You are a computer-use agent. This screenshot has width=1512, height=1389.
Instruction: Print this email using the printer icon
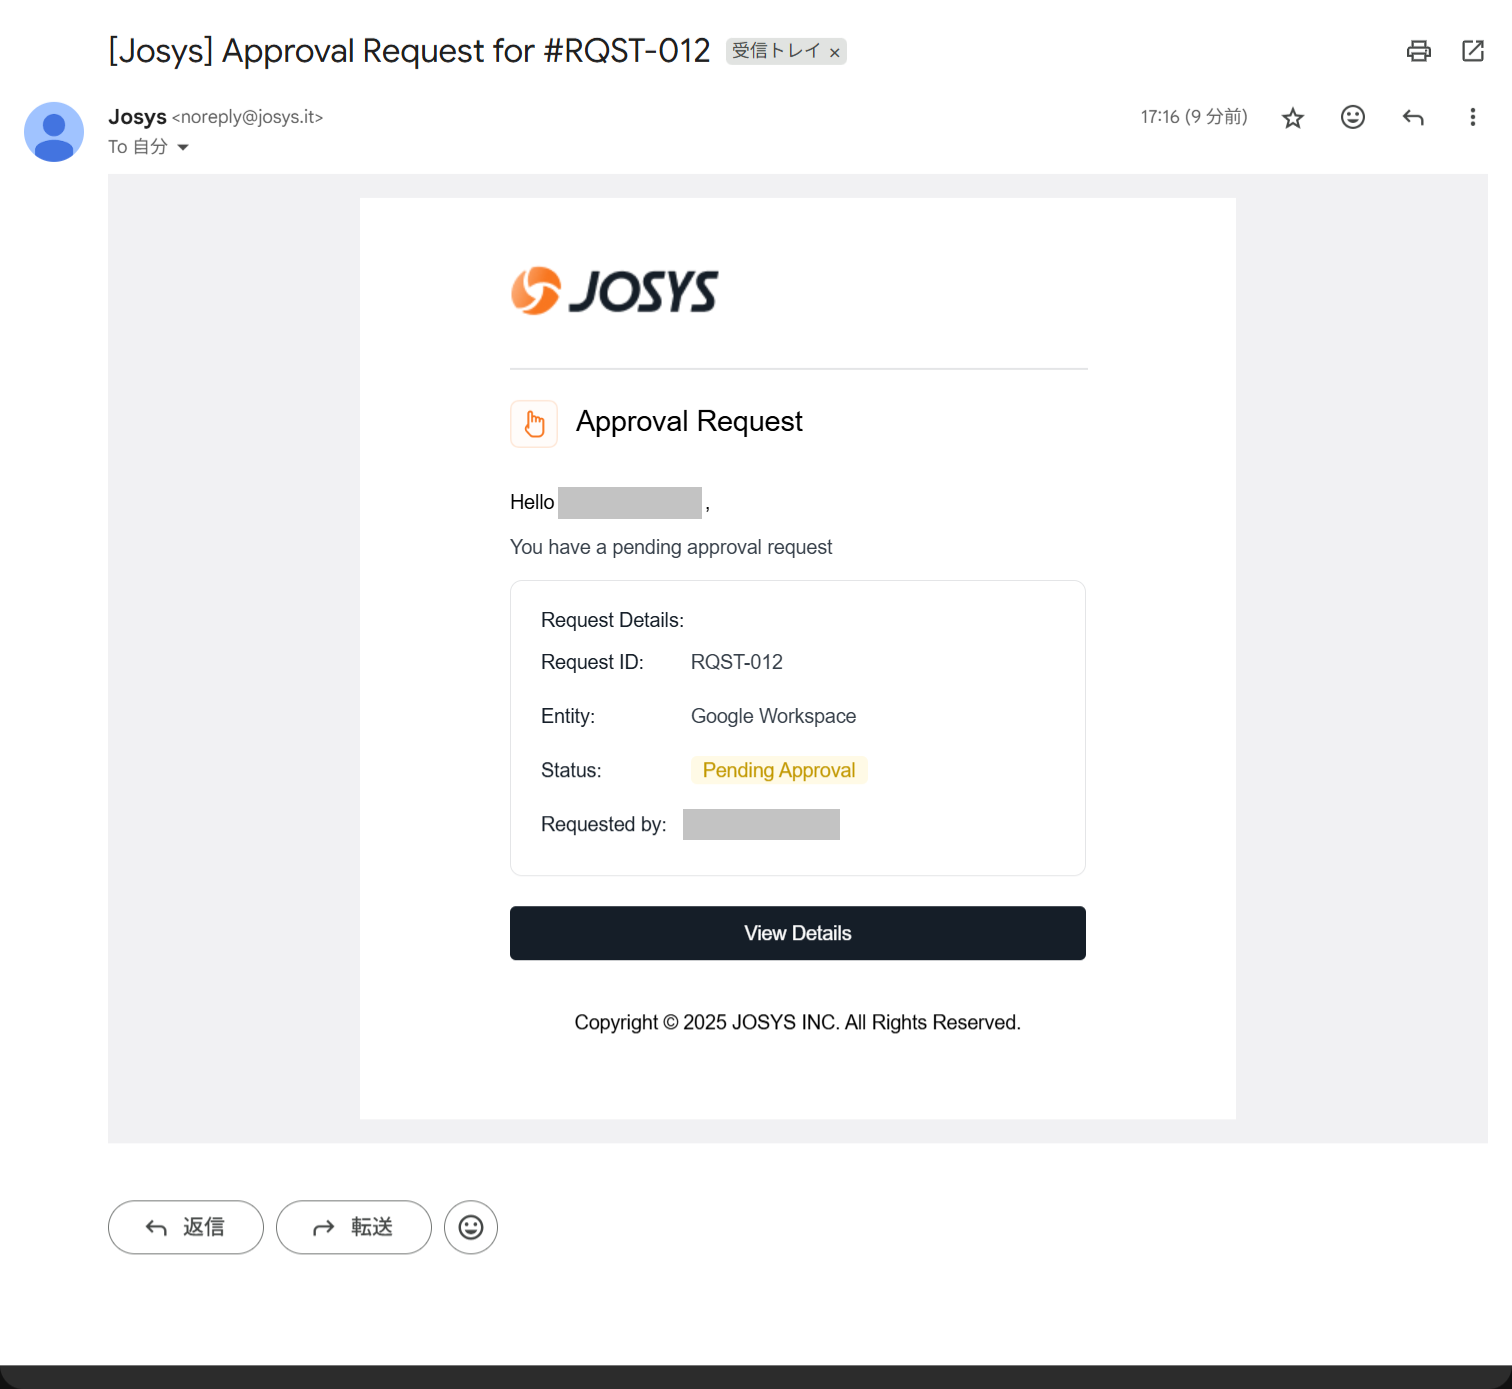click(x=1418, y=51)
